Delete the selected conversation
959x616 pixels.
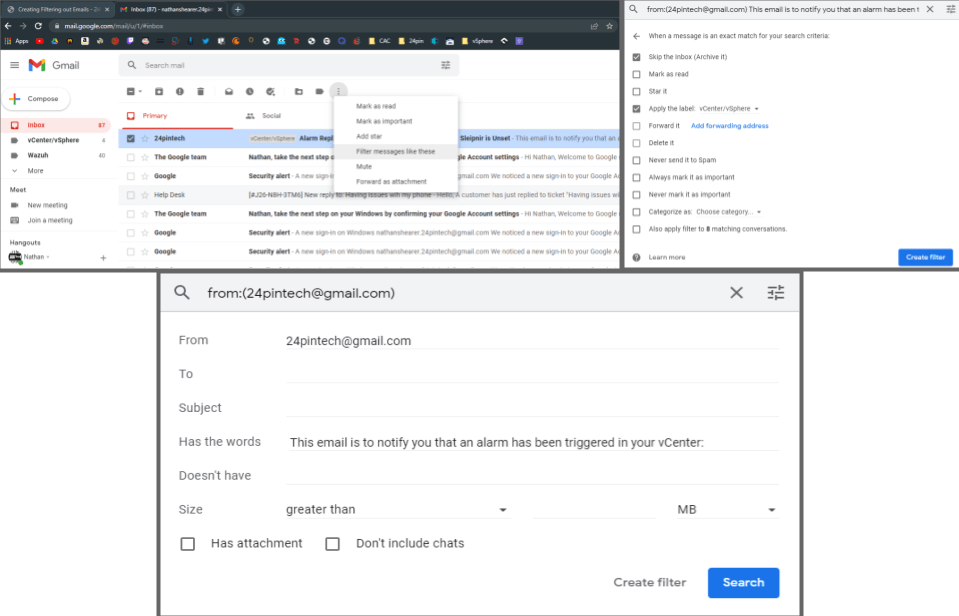pos(200,91)
